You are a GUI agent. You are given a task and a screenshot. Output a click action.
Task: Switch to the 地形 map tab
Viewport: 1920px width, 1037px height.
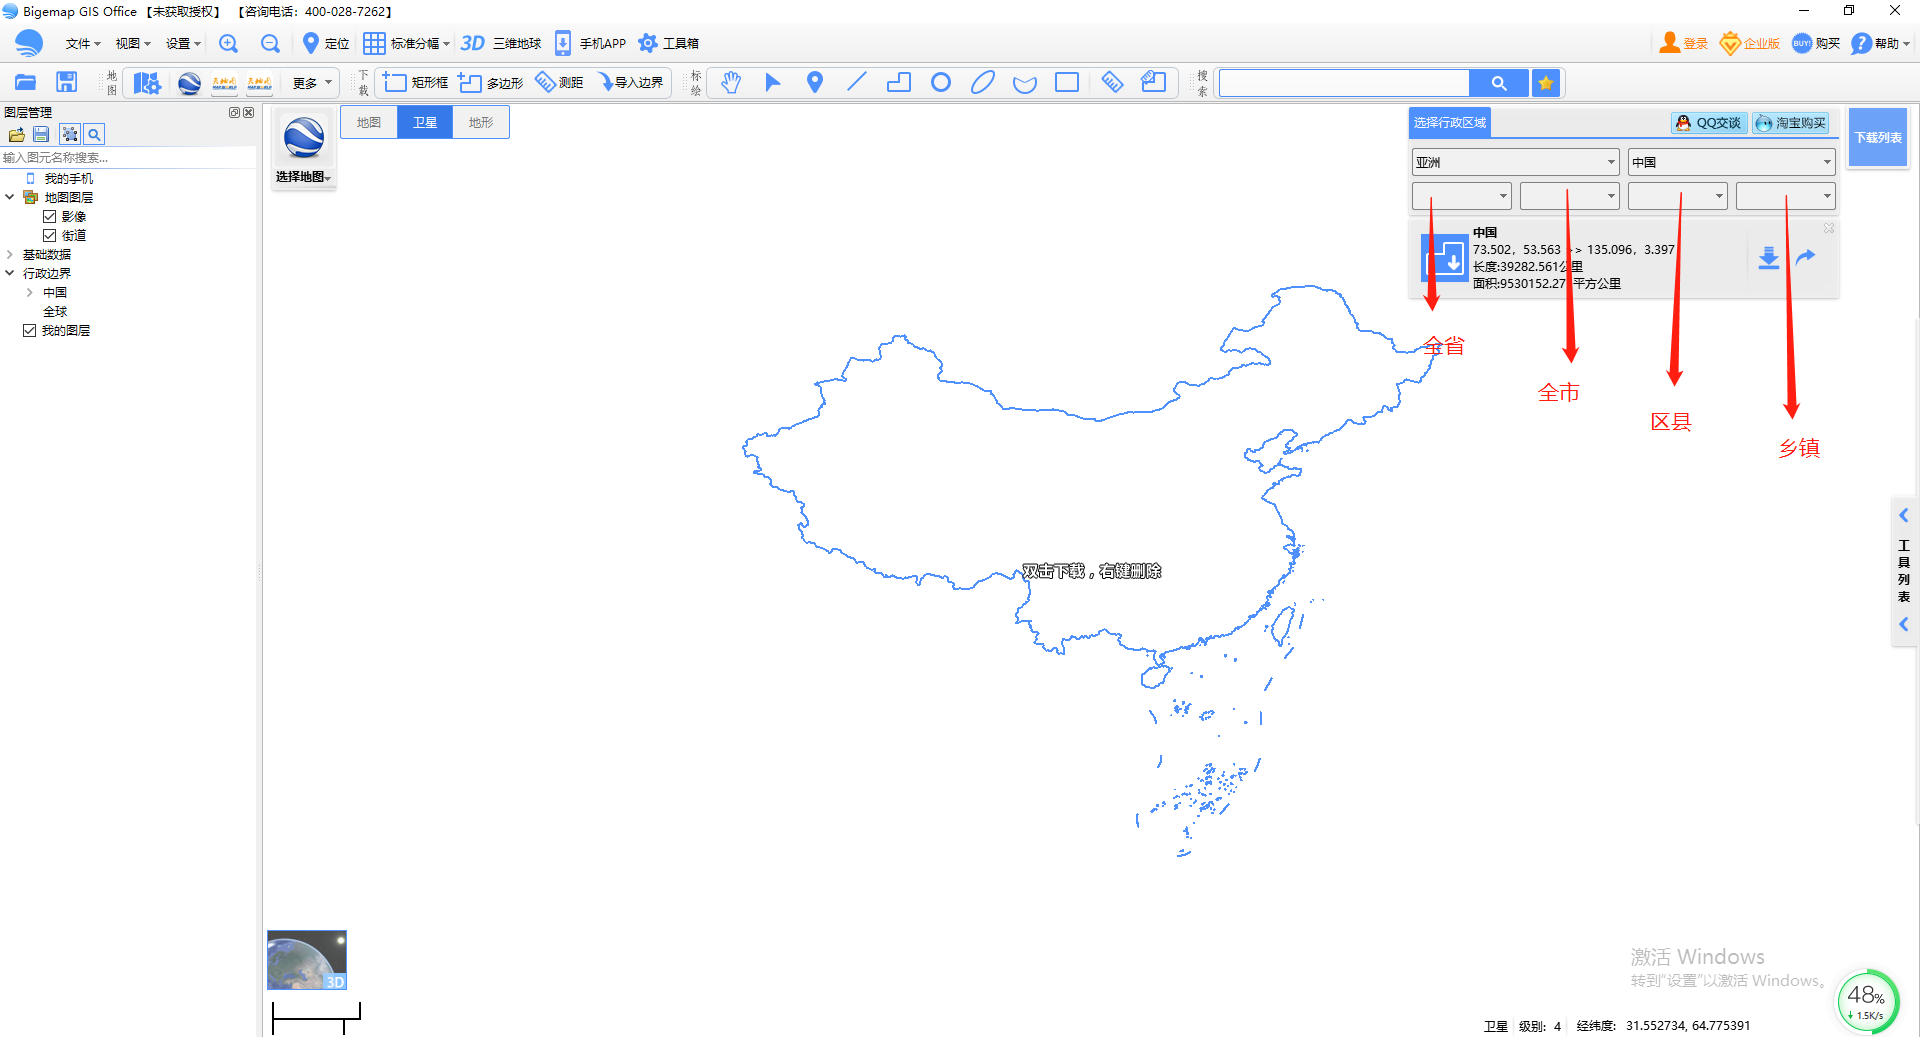480,121
